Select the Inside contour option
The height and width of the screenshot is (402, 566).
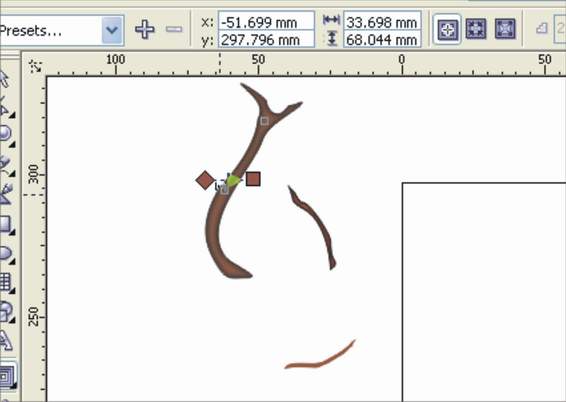tap(476, 29)
